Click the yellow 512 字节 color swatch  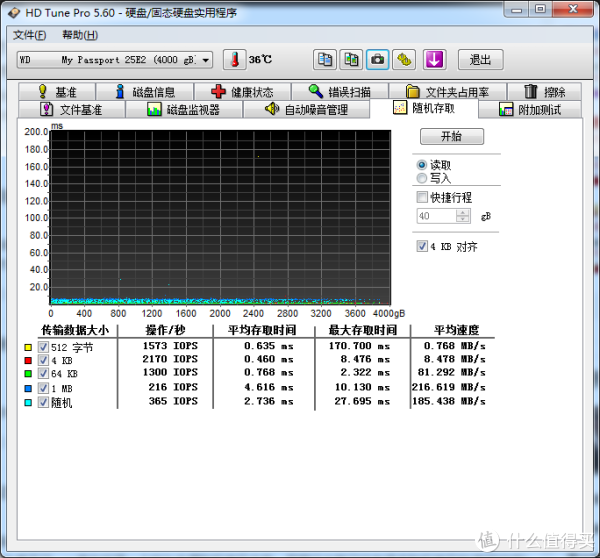tap(28, 348)
